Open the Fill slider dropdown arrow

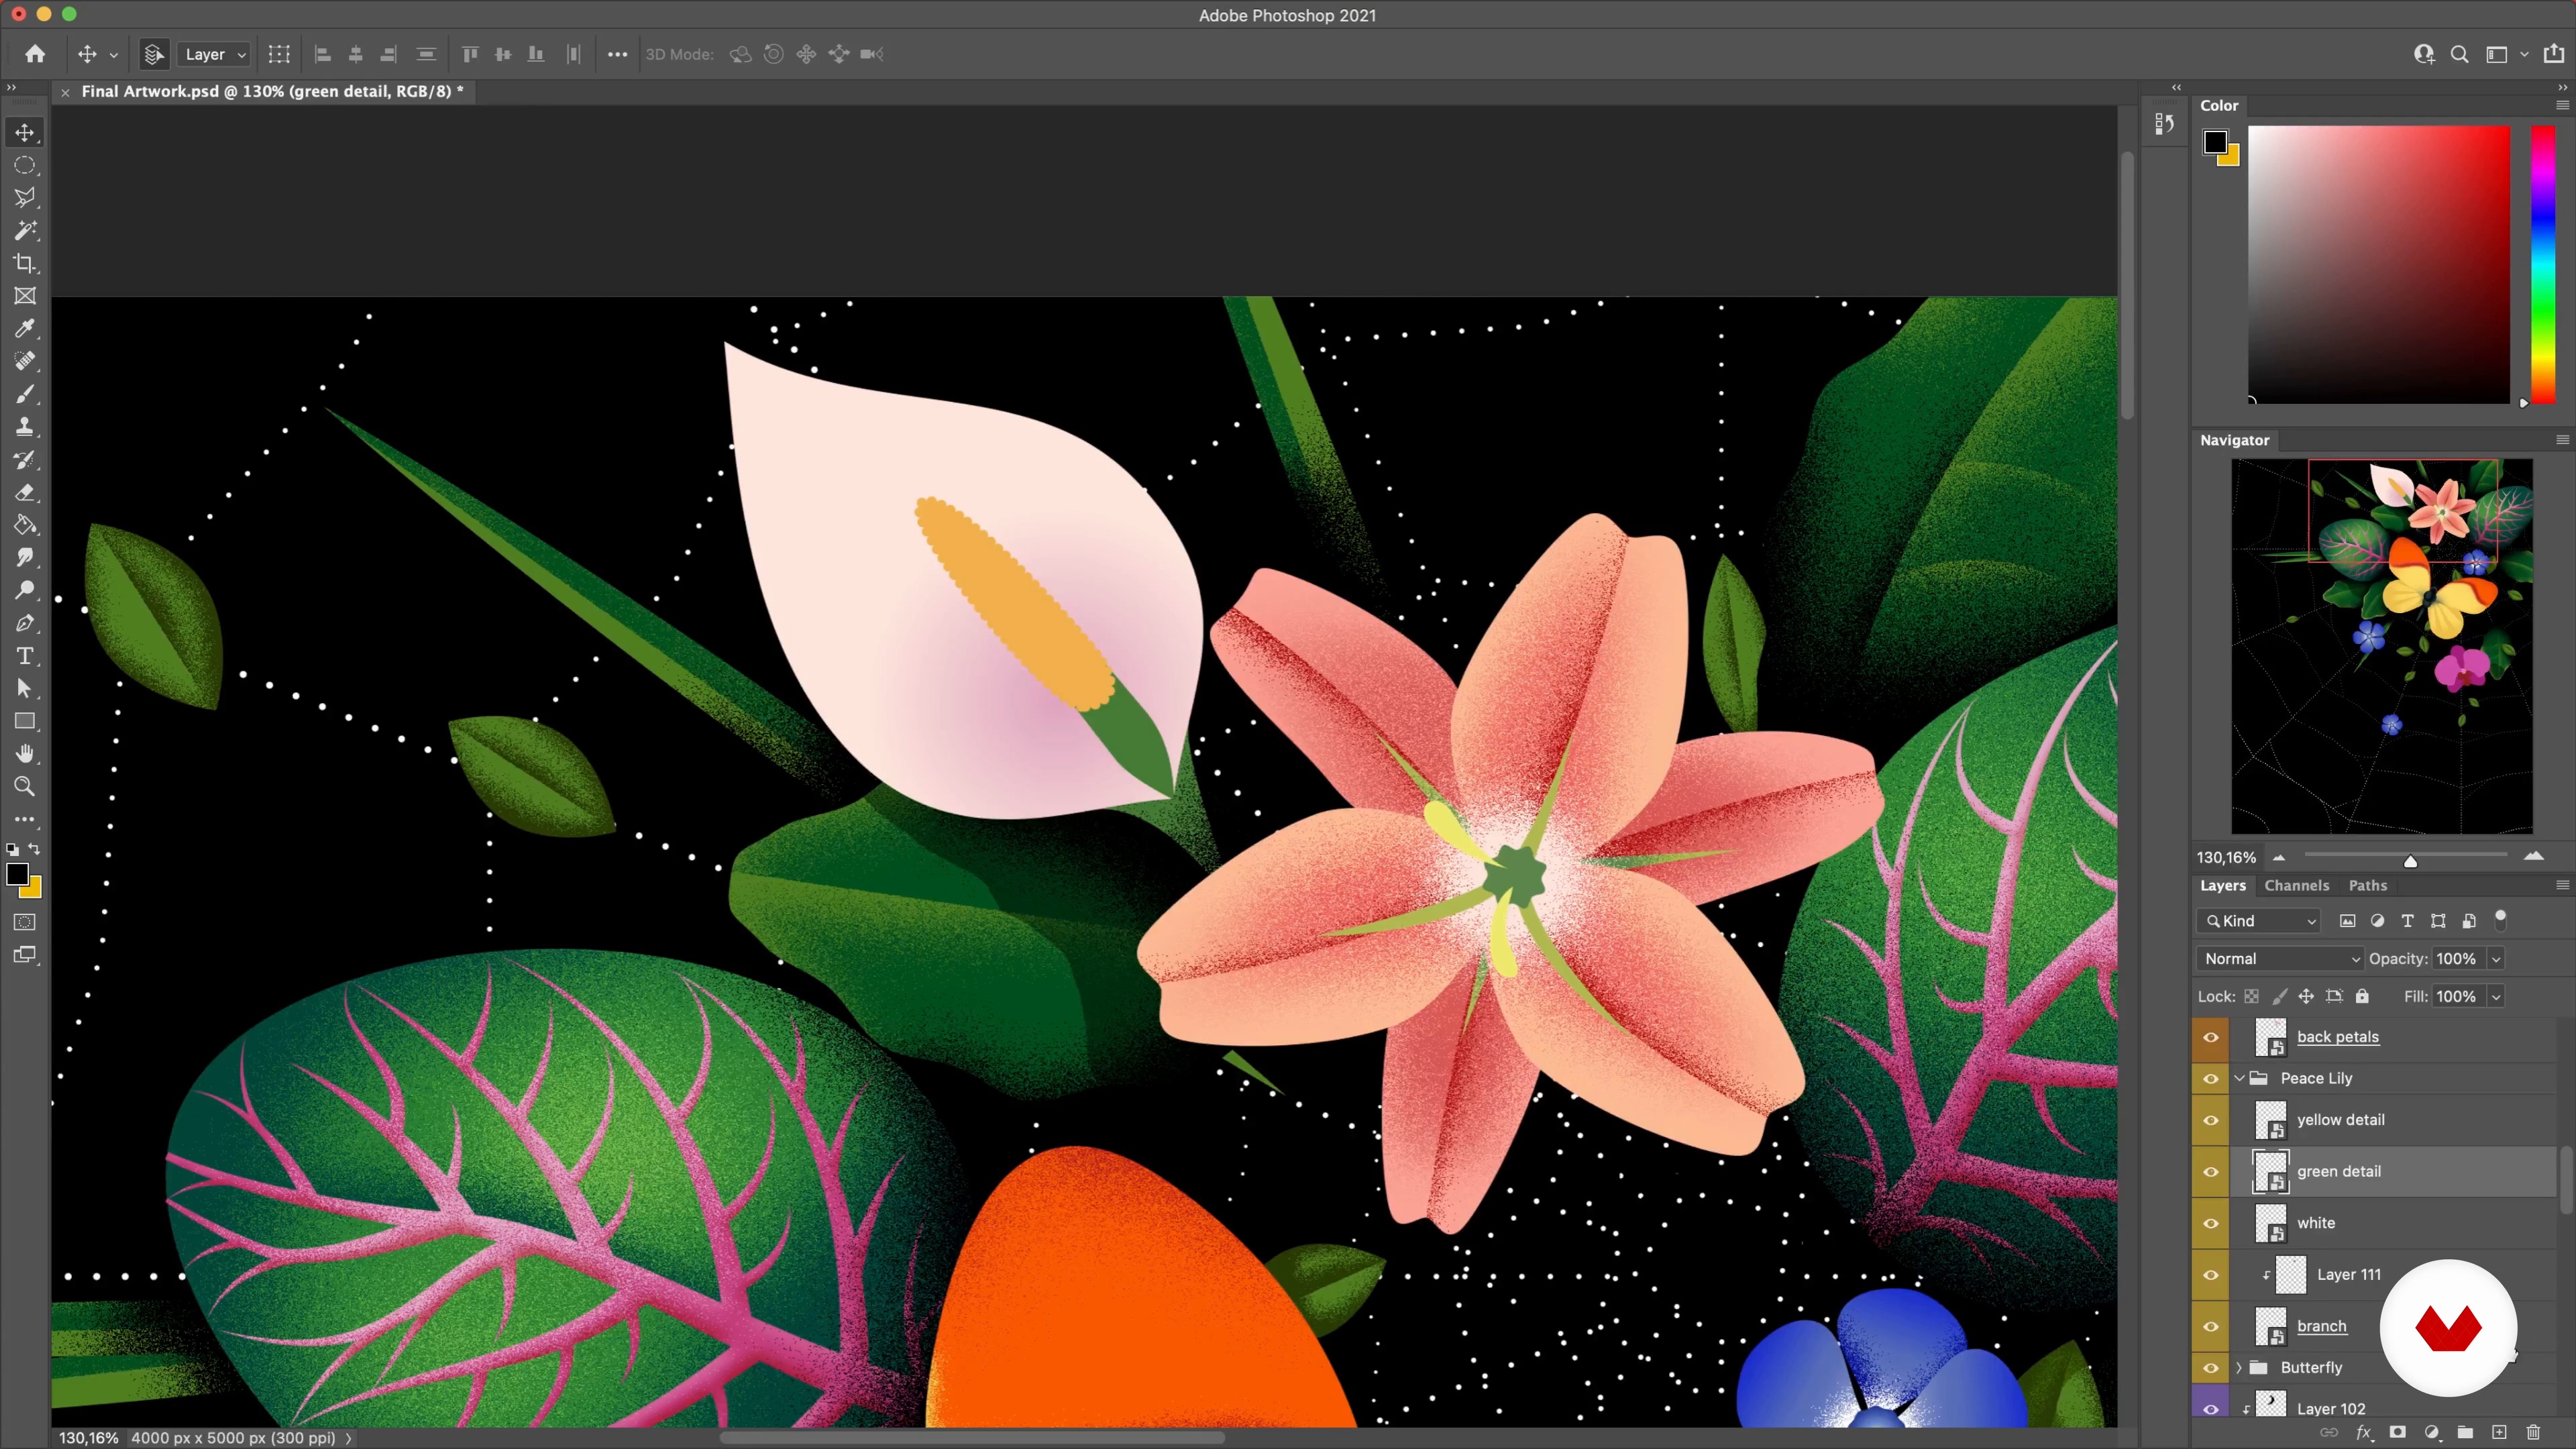pyautogui.click(x=2496, y=997)
